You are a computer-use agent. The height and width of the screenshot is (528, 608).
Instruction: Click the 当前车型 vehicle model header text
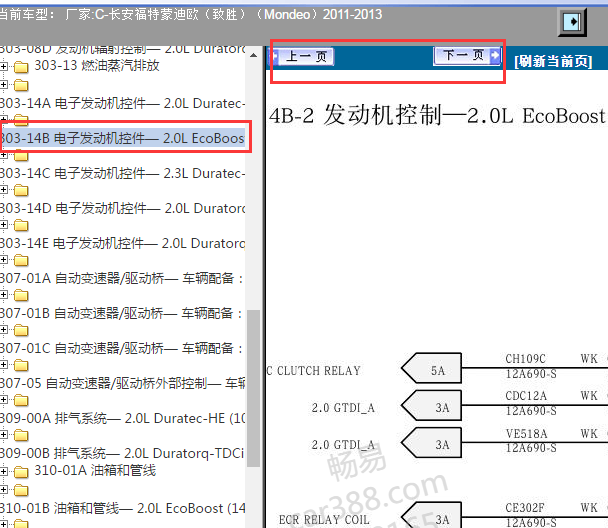(x=191, y=15)
